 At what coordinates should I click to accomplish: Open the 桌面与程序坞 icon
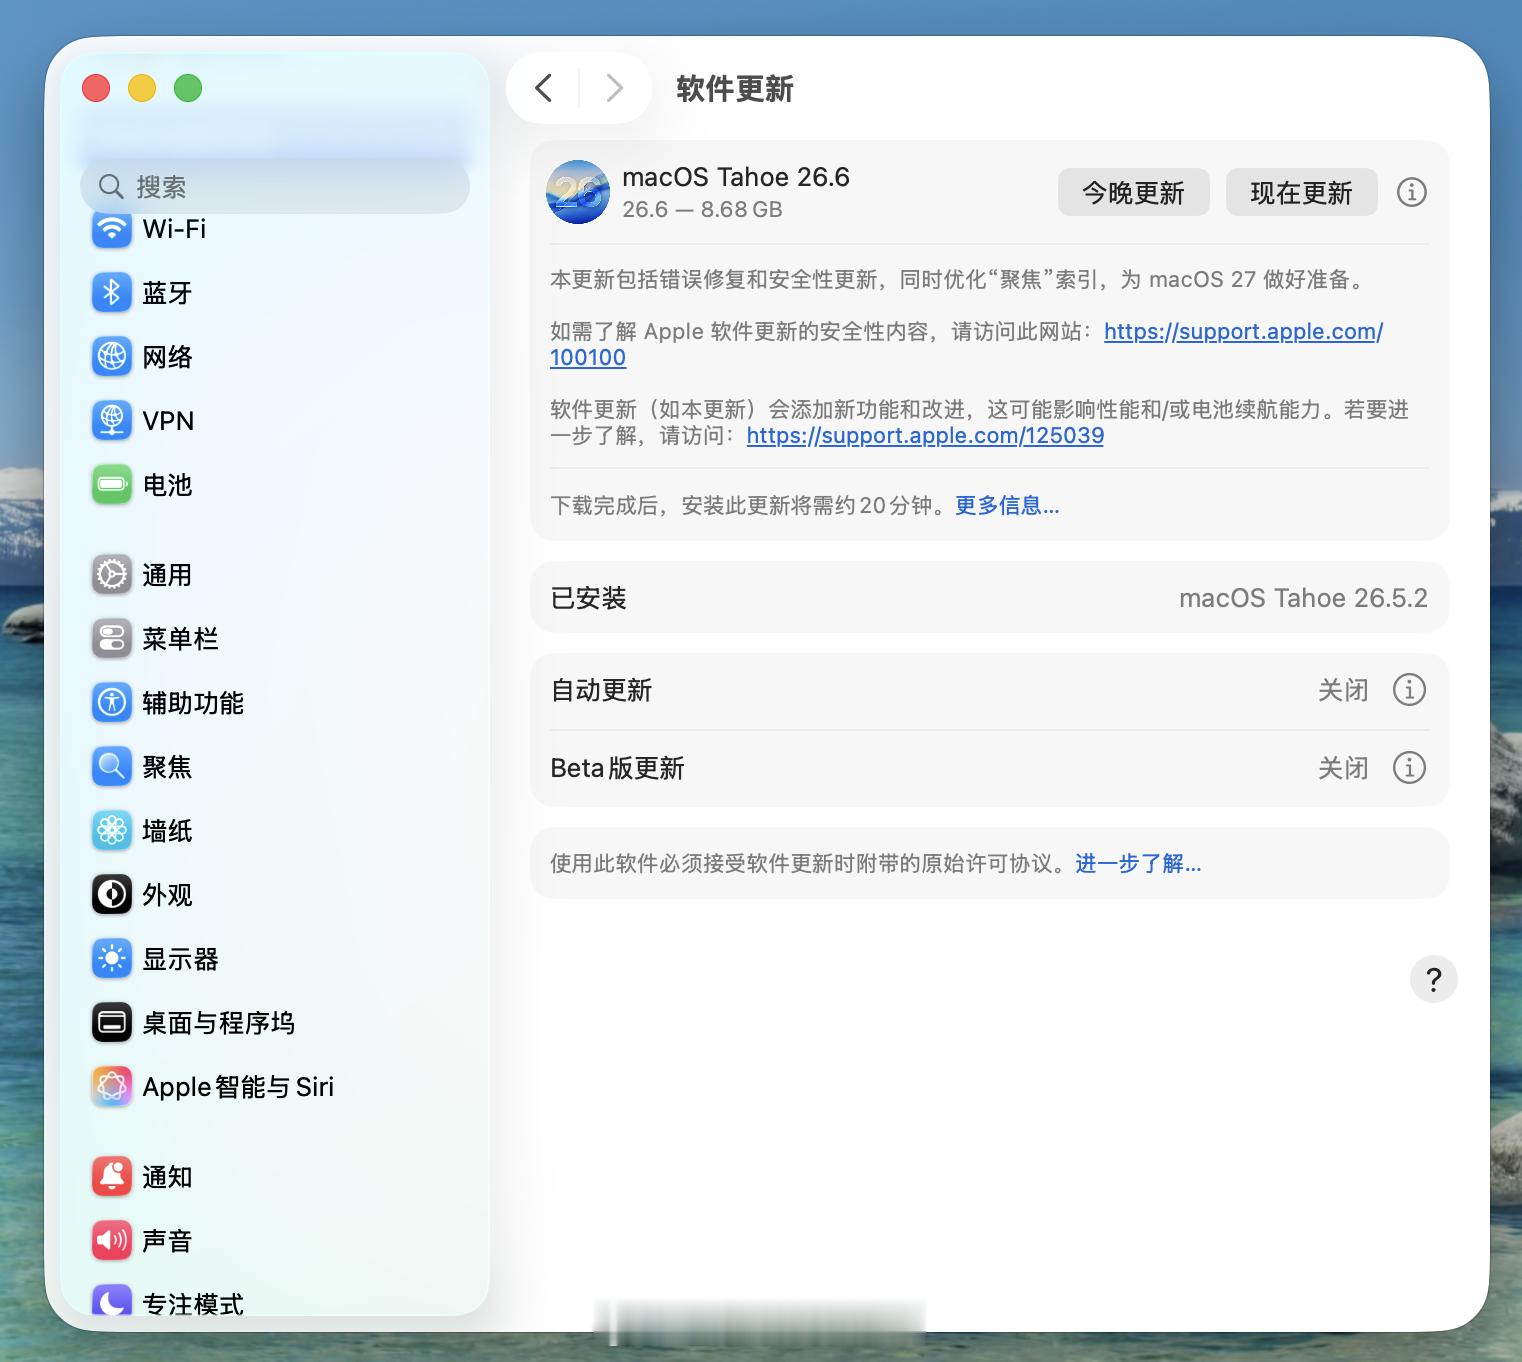[112, 1023]
